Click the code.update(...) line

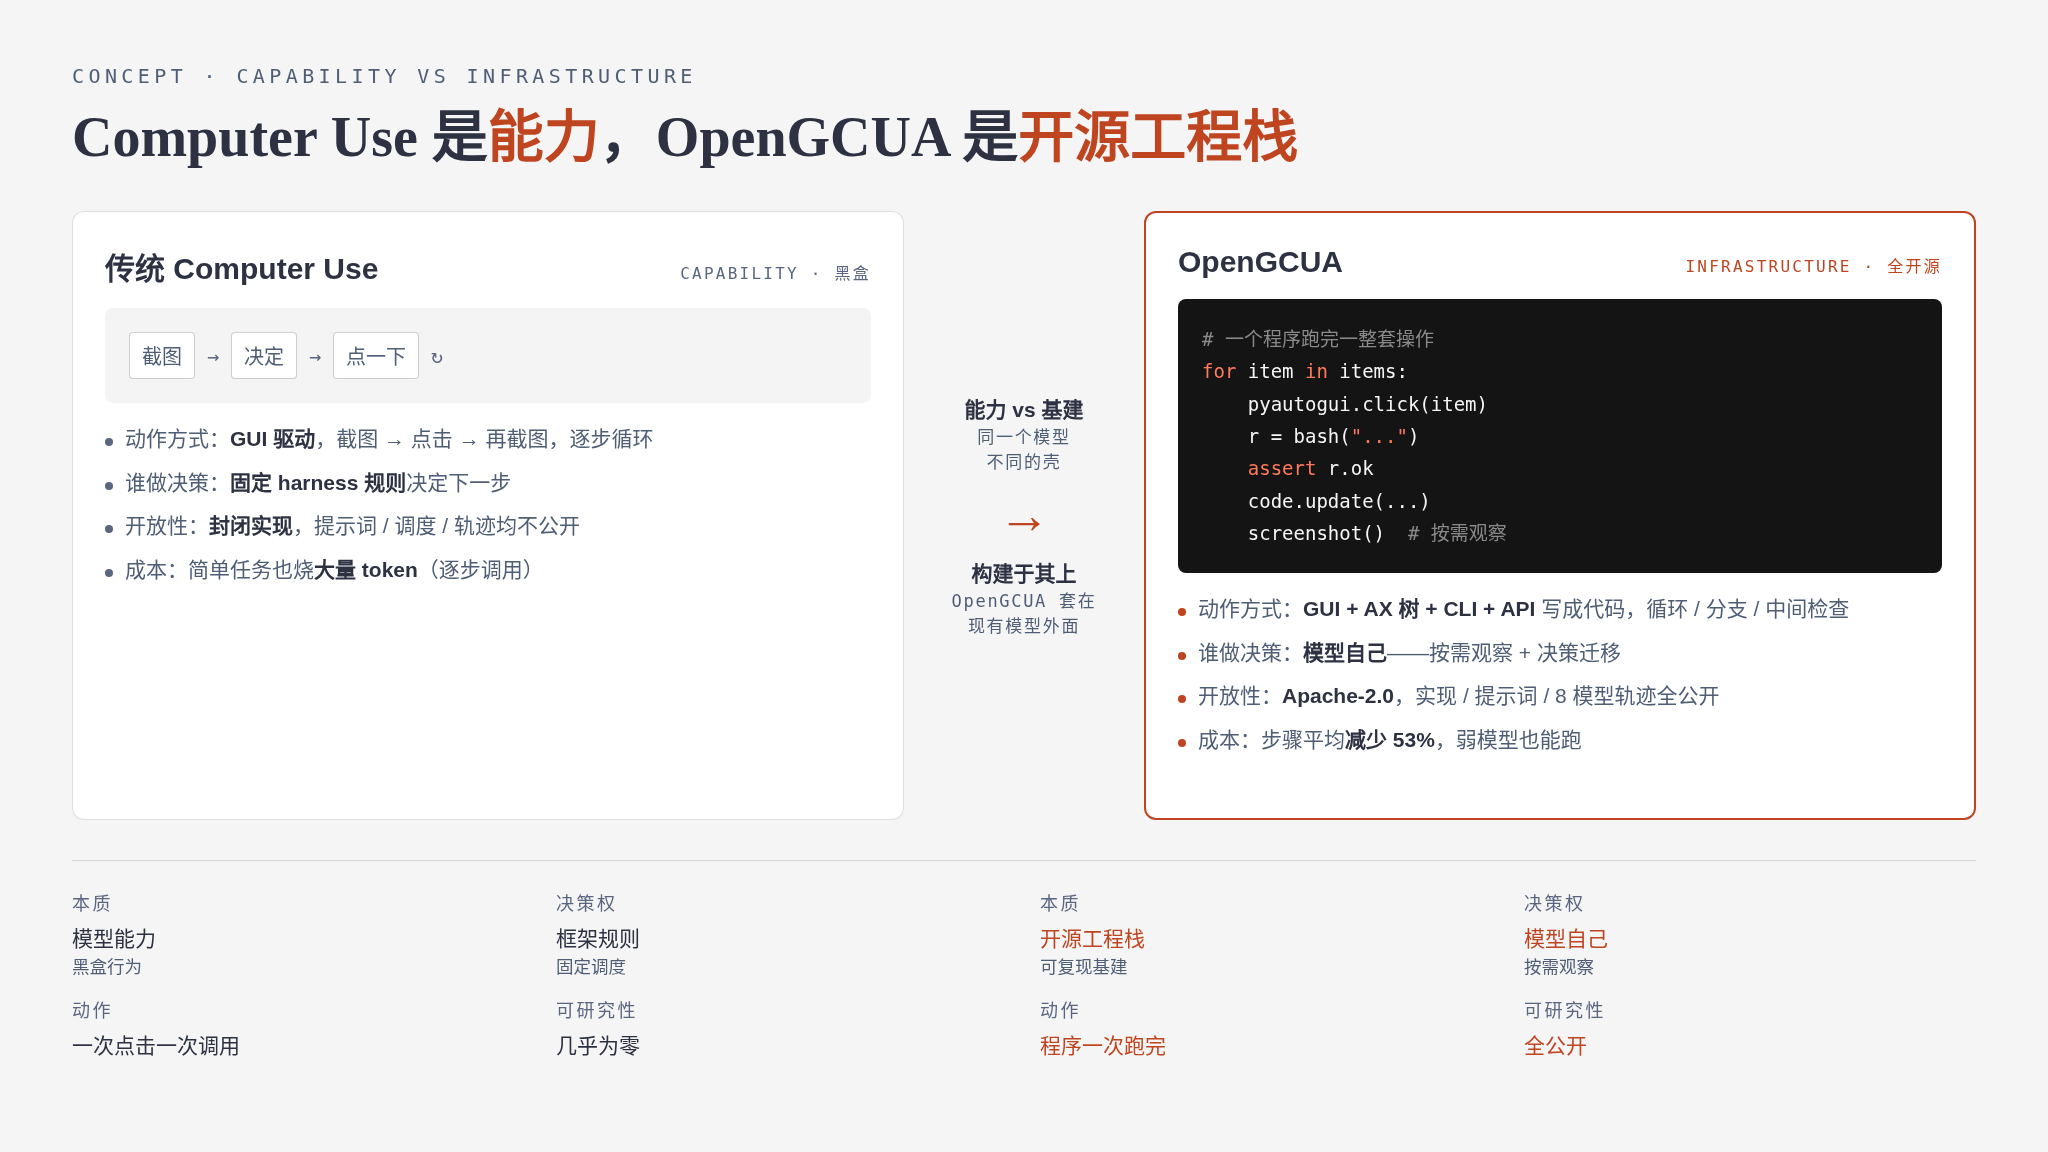(x=1339, y=501)
